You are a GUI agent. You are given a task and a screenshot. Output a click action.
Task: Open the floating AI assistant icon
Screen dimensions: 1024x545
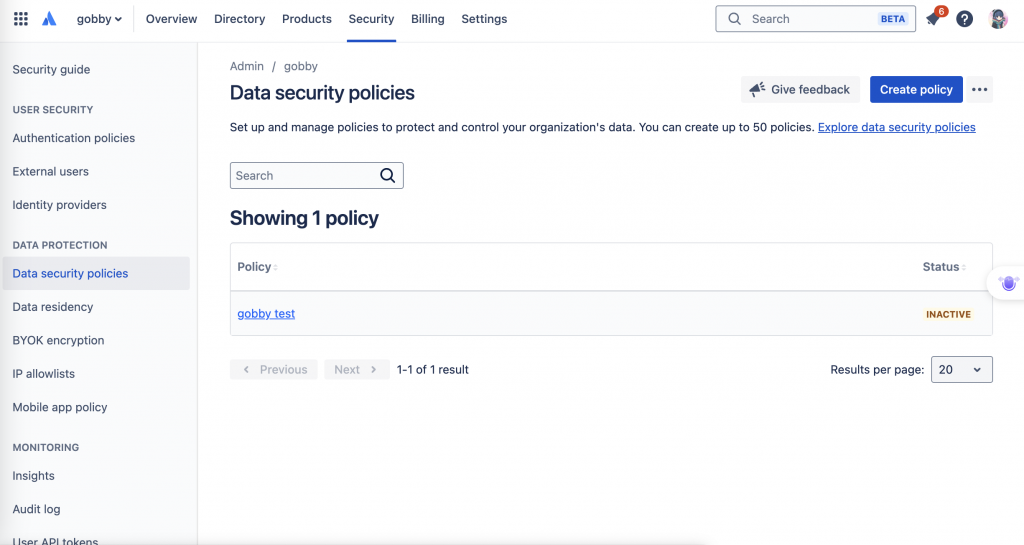coord(1008,284)
